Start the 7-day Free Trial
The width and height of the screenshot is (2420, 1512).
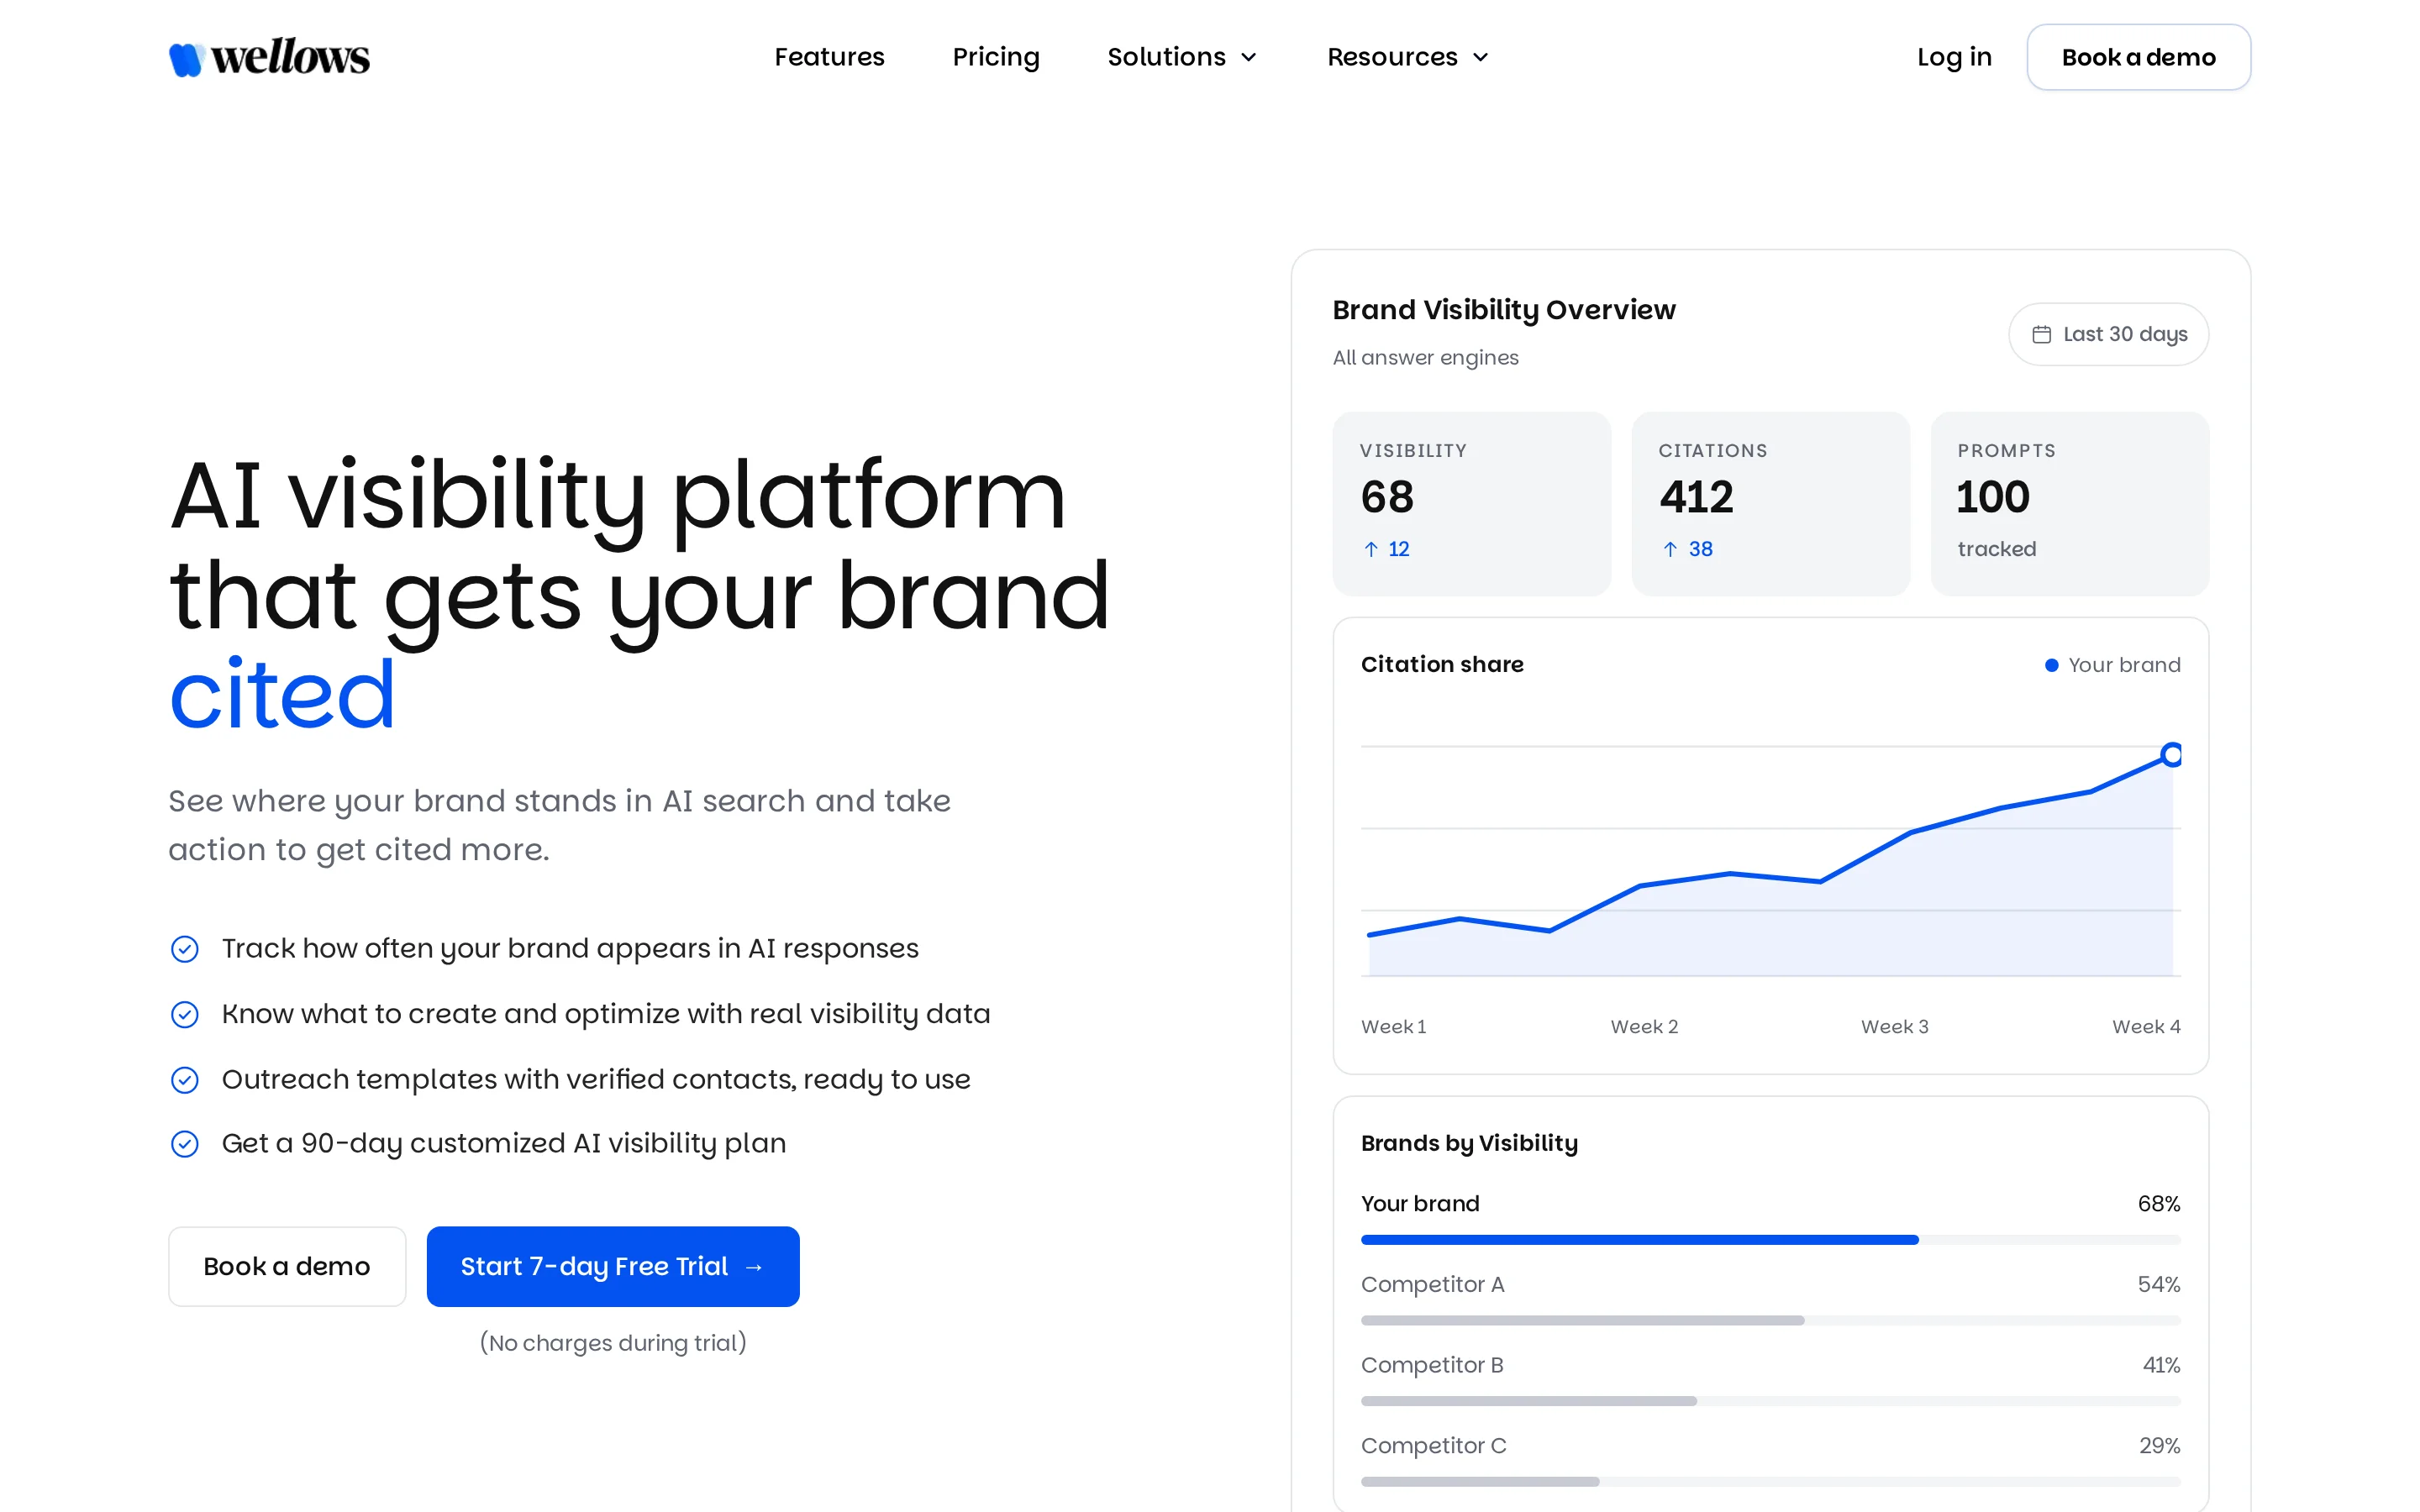coord(613,1266)
